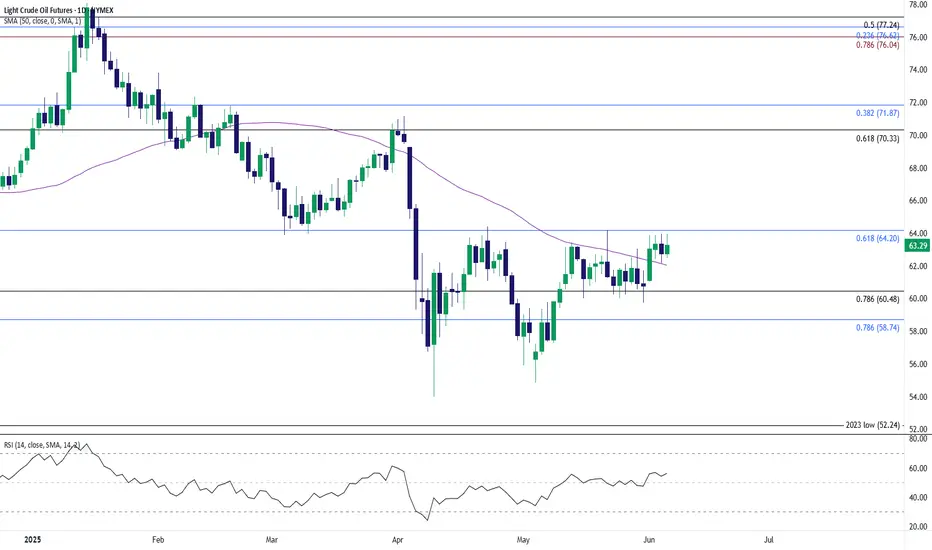Select Jul on the time axis
932x550 pixels.
click(x=768, y=541)
